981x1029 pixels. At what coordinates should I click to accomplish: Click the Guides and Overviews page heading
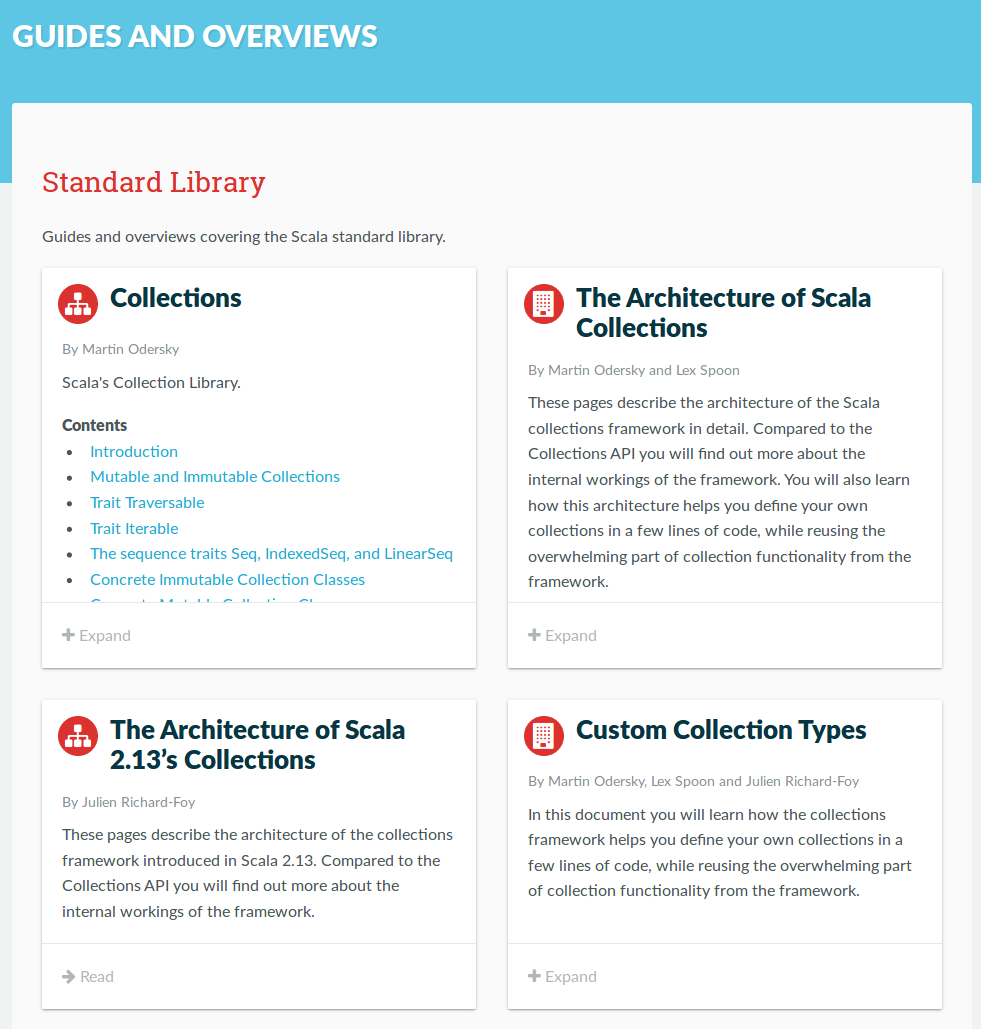coord(195,36)
